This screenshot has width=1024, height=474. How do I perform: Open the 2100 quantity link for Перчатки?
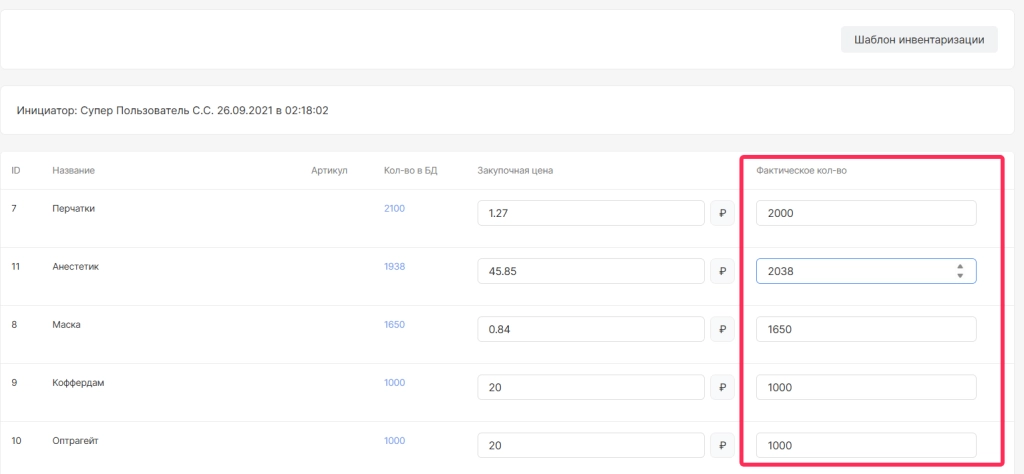pos(394,208)
